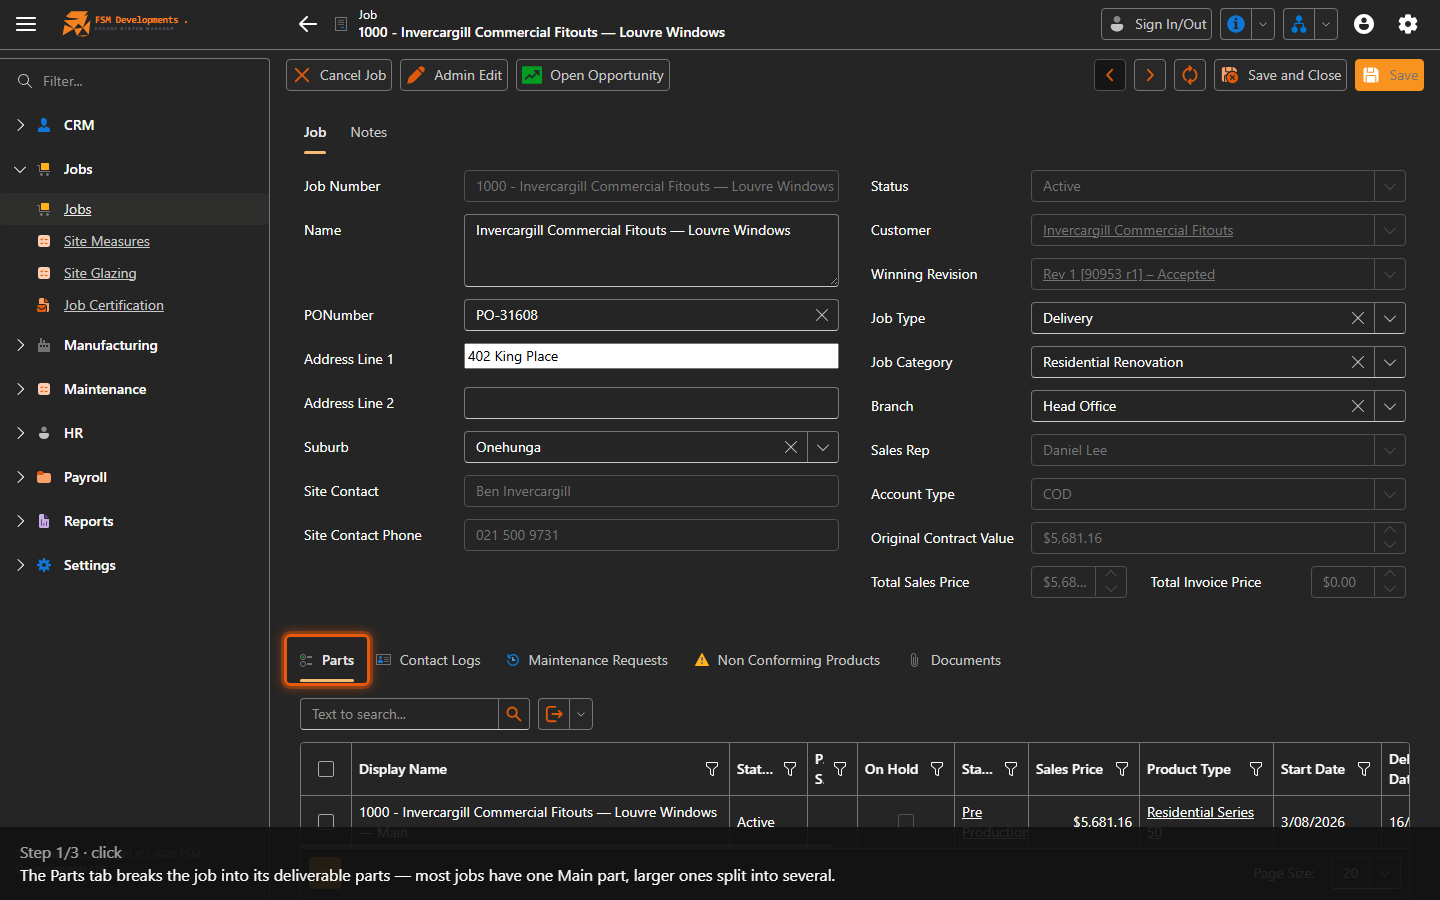The width and height of the screenshot is (1440, 900).
Task: Go to the next job record arrow
Action: click(1150, 75)
